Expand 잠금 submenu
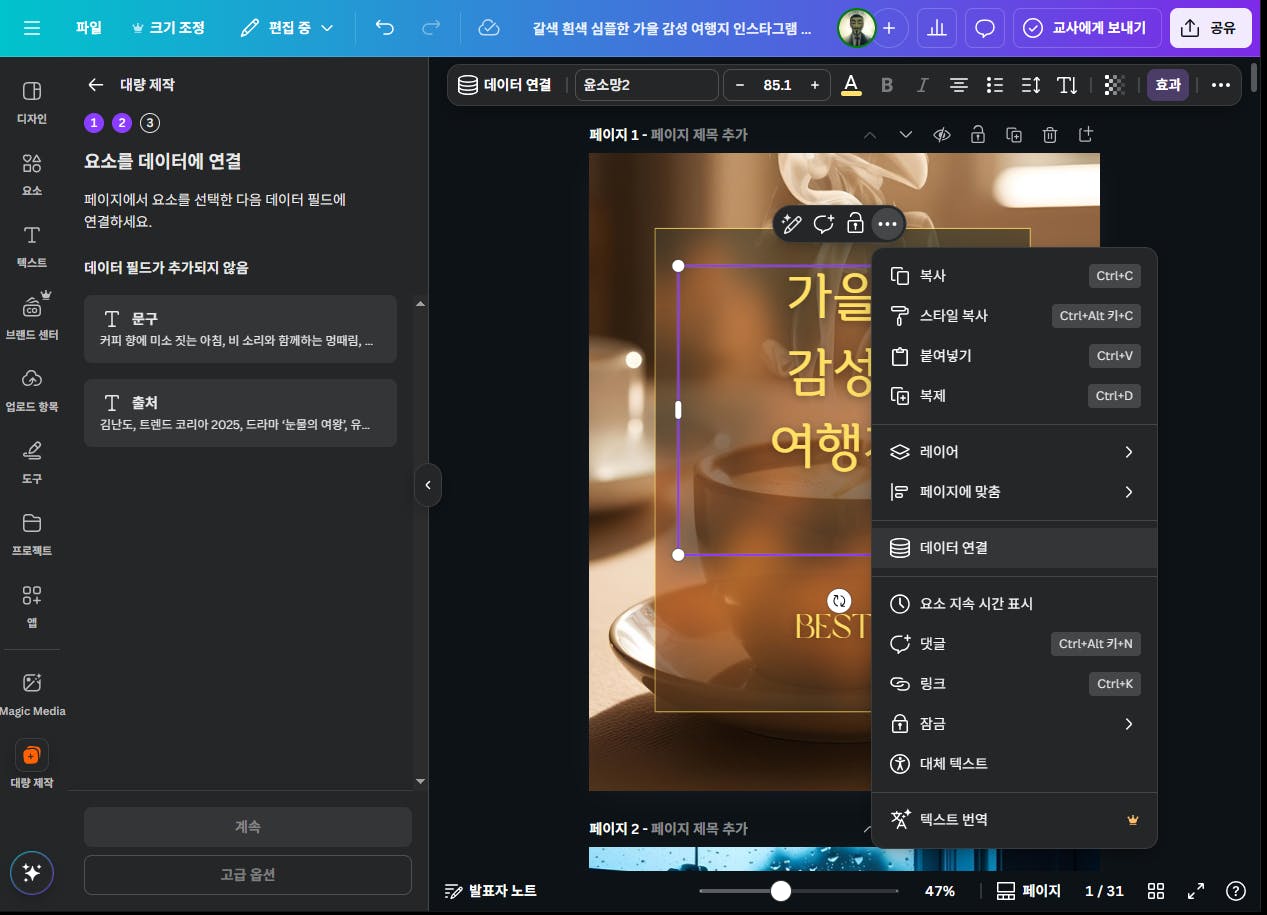 [1014, 724]
